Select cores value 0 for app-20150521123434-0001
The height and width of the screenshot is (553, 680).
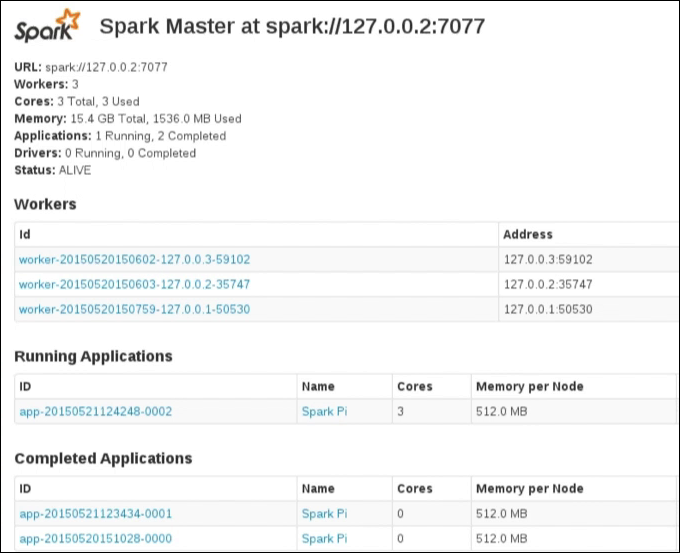point(400,514)
